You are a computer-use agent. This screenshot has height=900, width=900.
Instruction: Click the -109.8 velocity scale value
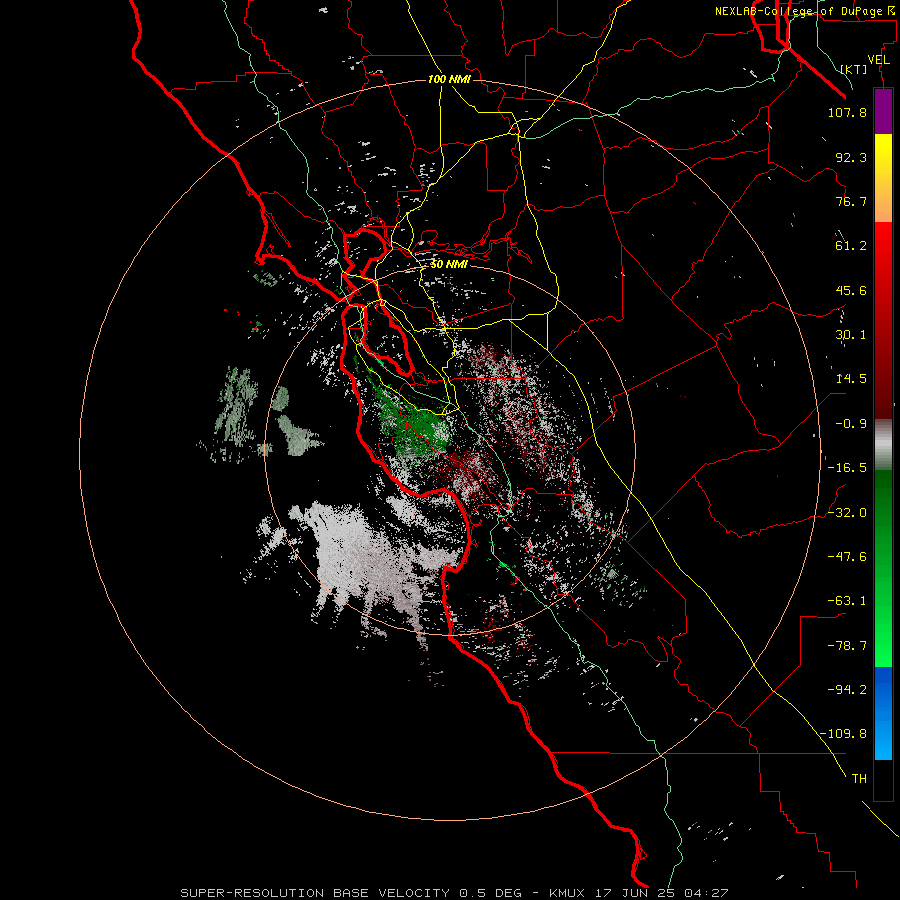843,734
